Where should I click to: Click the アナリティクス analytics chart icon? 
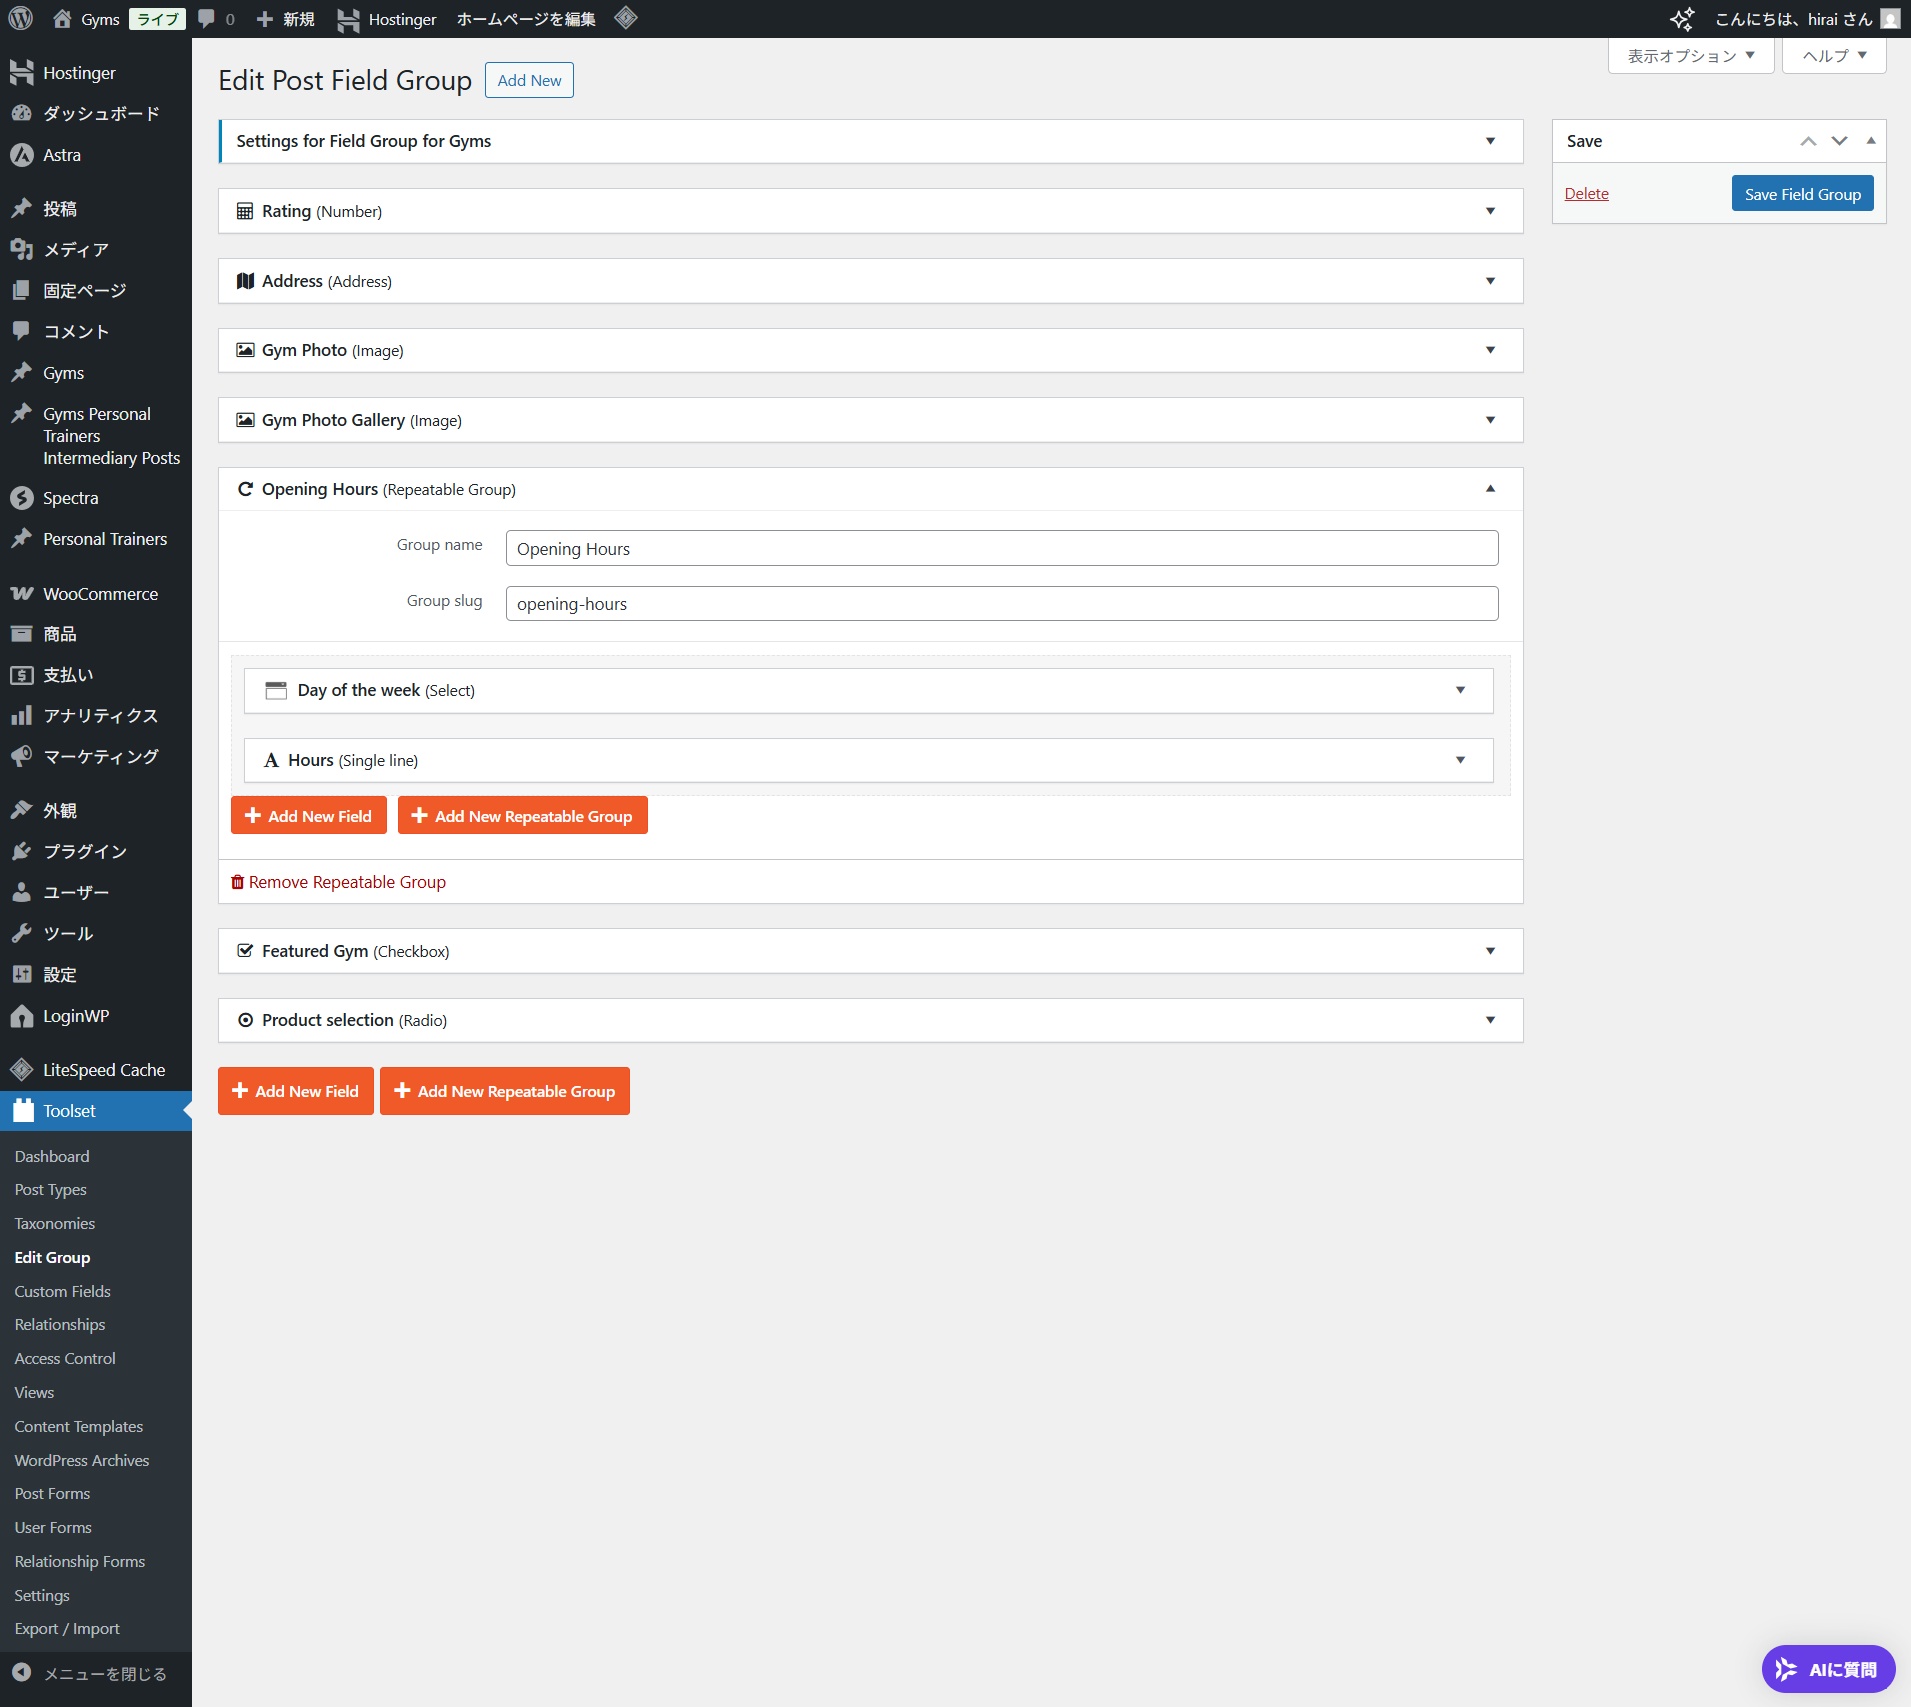22,716
